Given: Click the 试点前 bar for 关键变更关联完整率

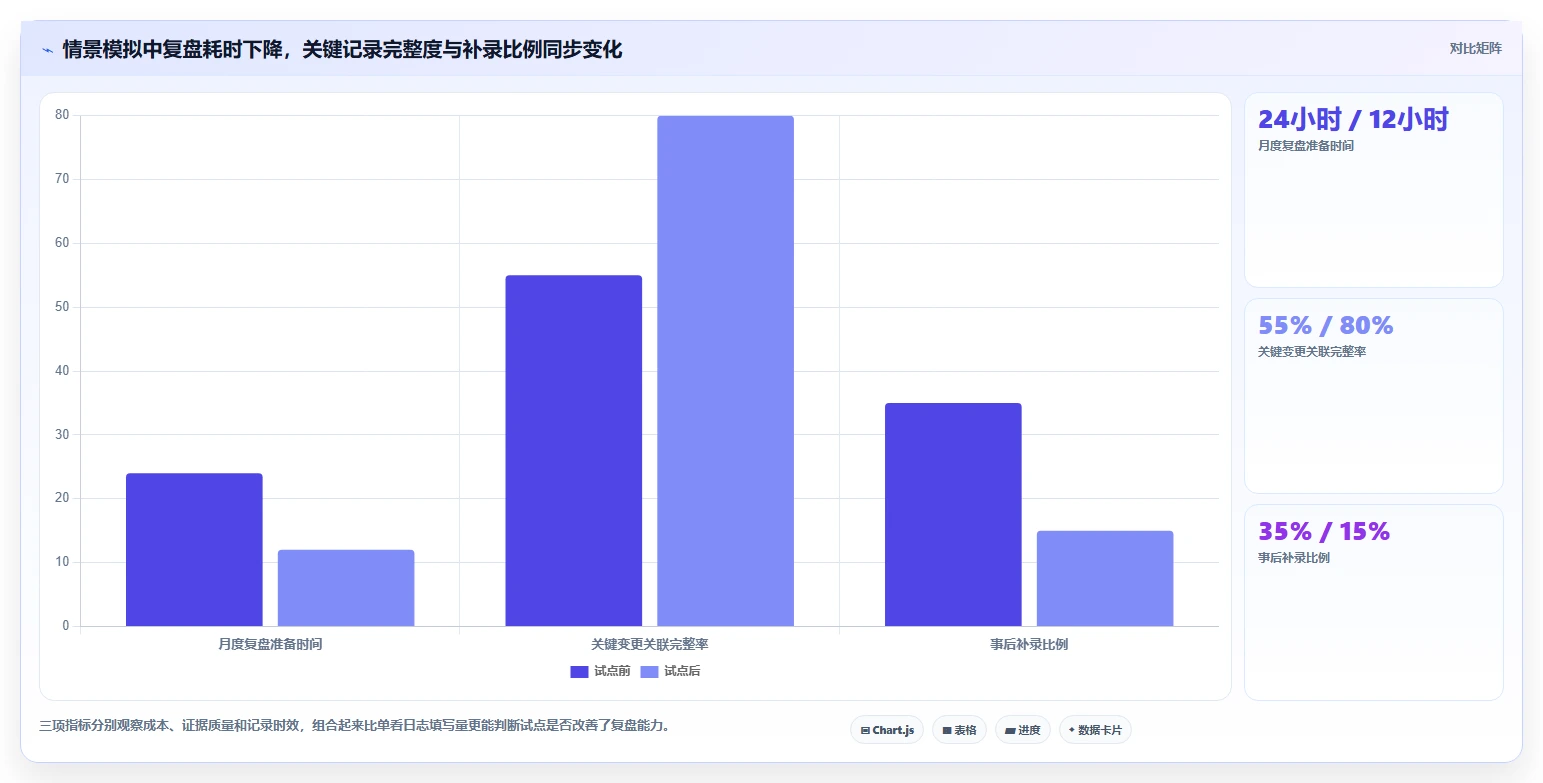Looking at the screenshot, I should point(574,451).
